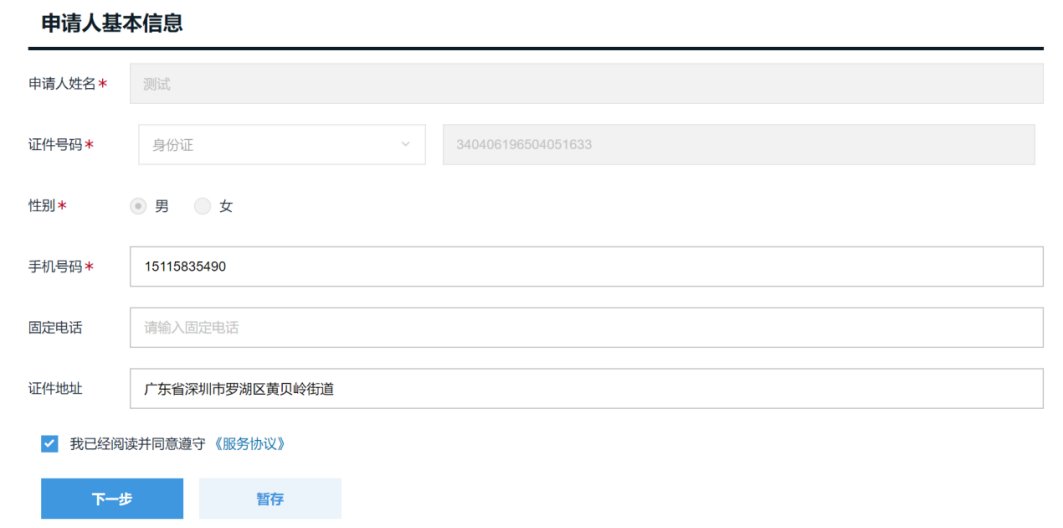Click the 固定电话 input field
Screen dimensions: 1063x528
586,327
